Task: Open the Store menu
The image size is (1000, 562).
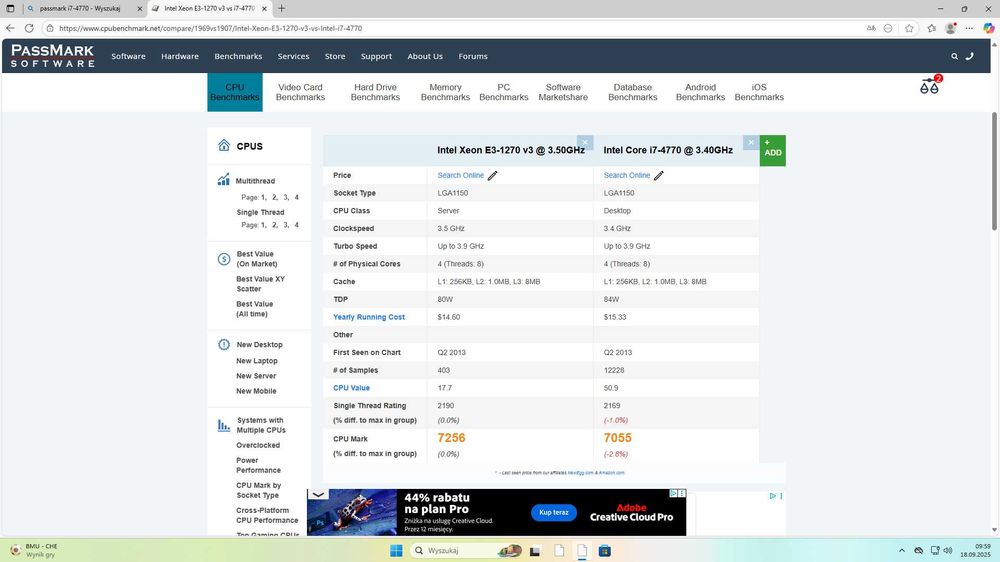Action: pyautogui.click(x=335, y=56)
